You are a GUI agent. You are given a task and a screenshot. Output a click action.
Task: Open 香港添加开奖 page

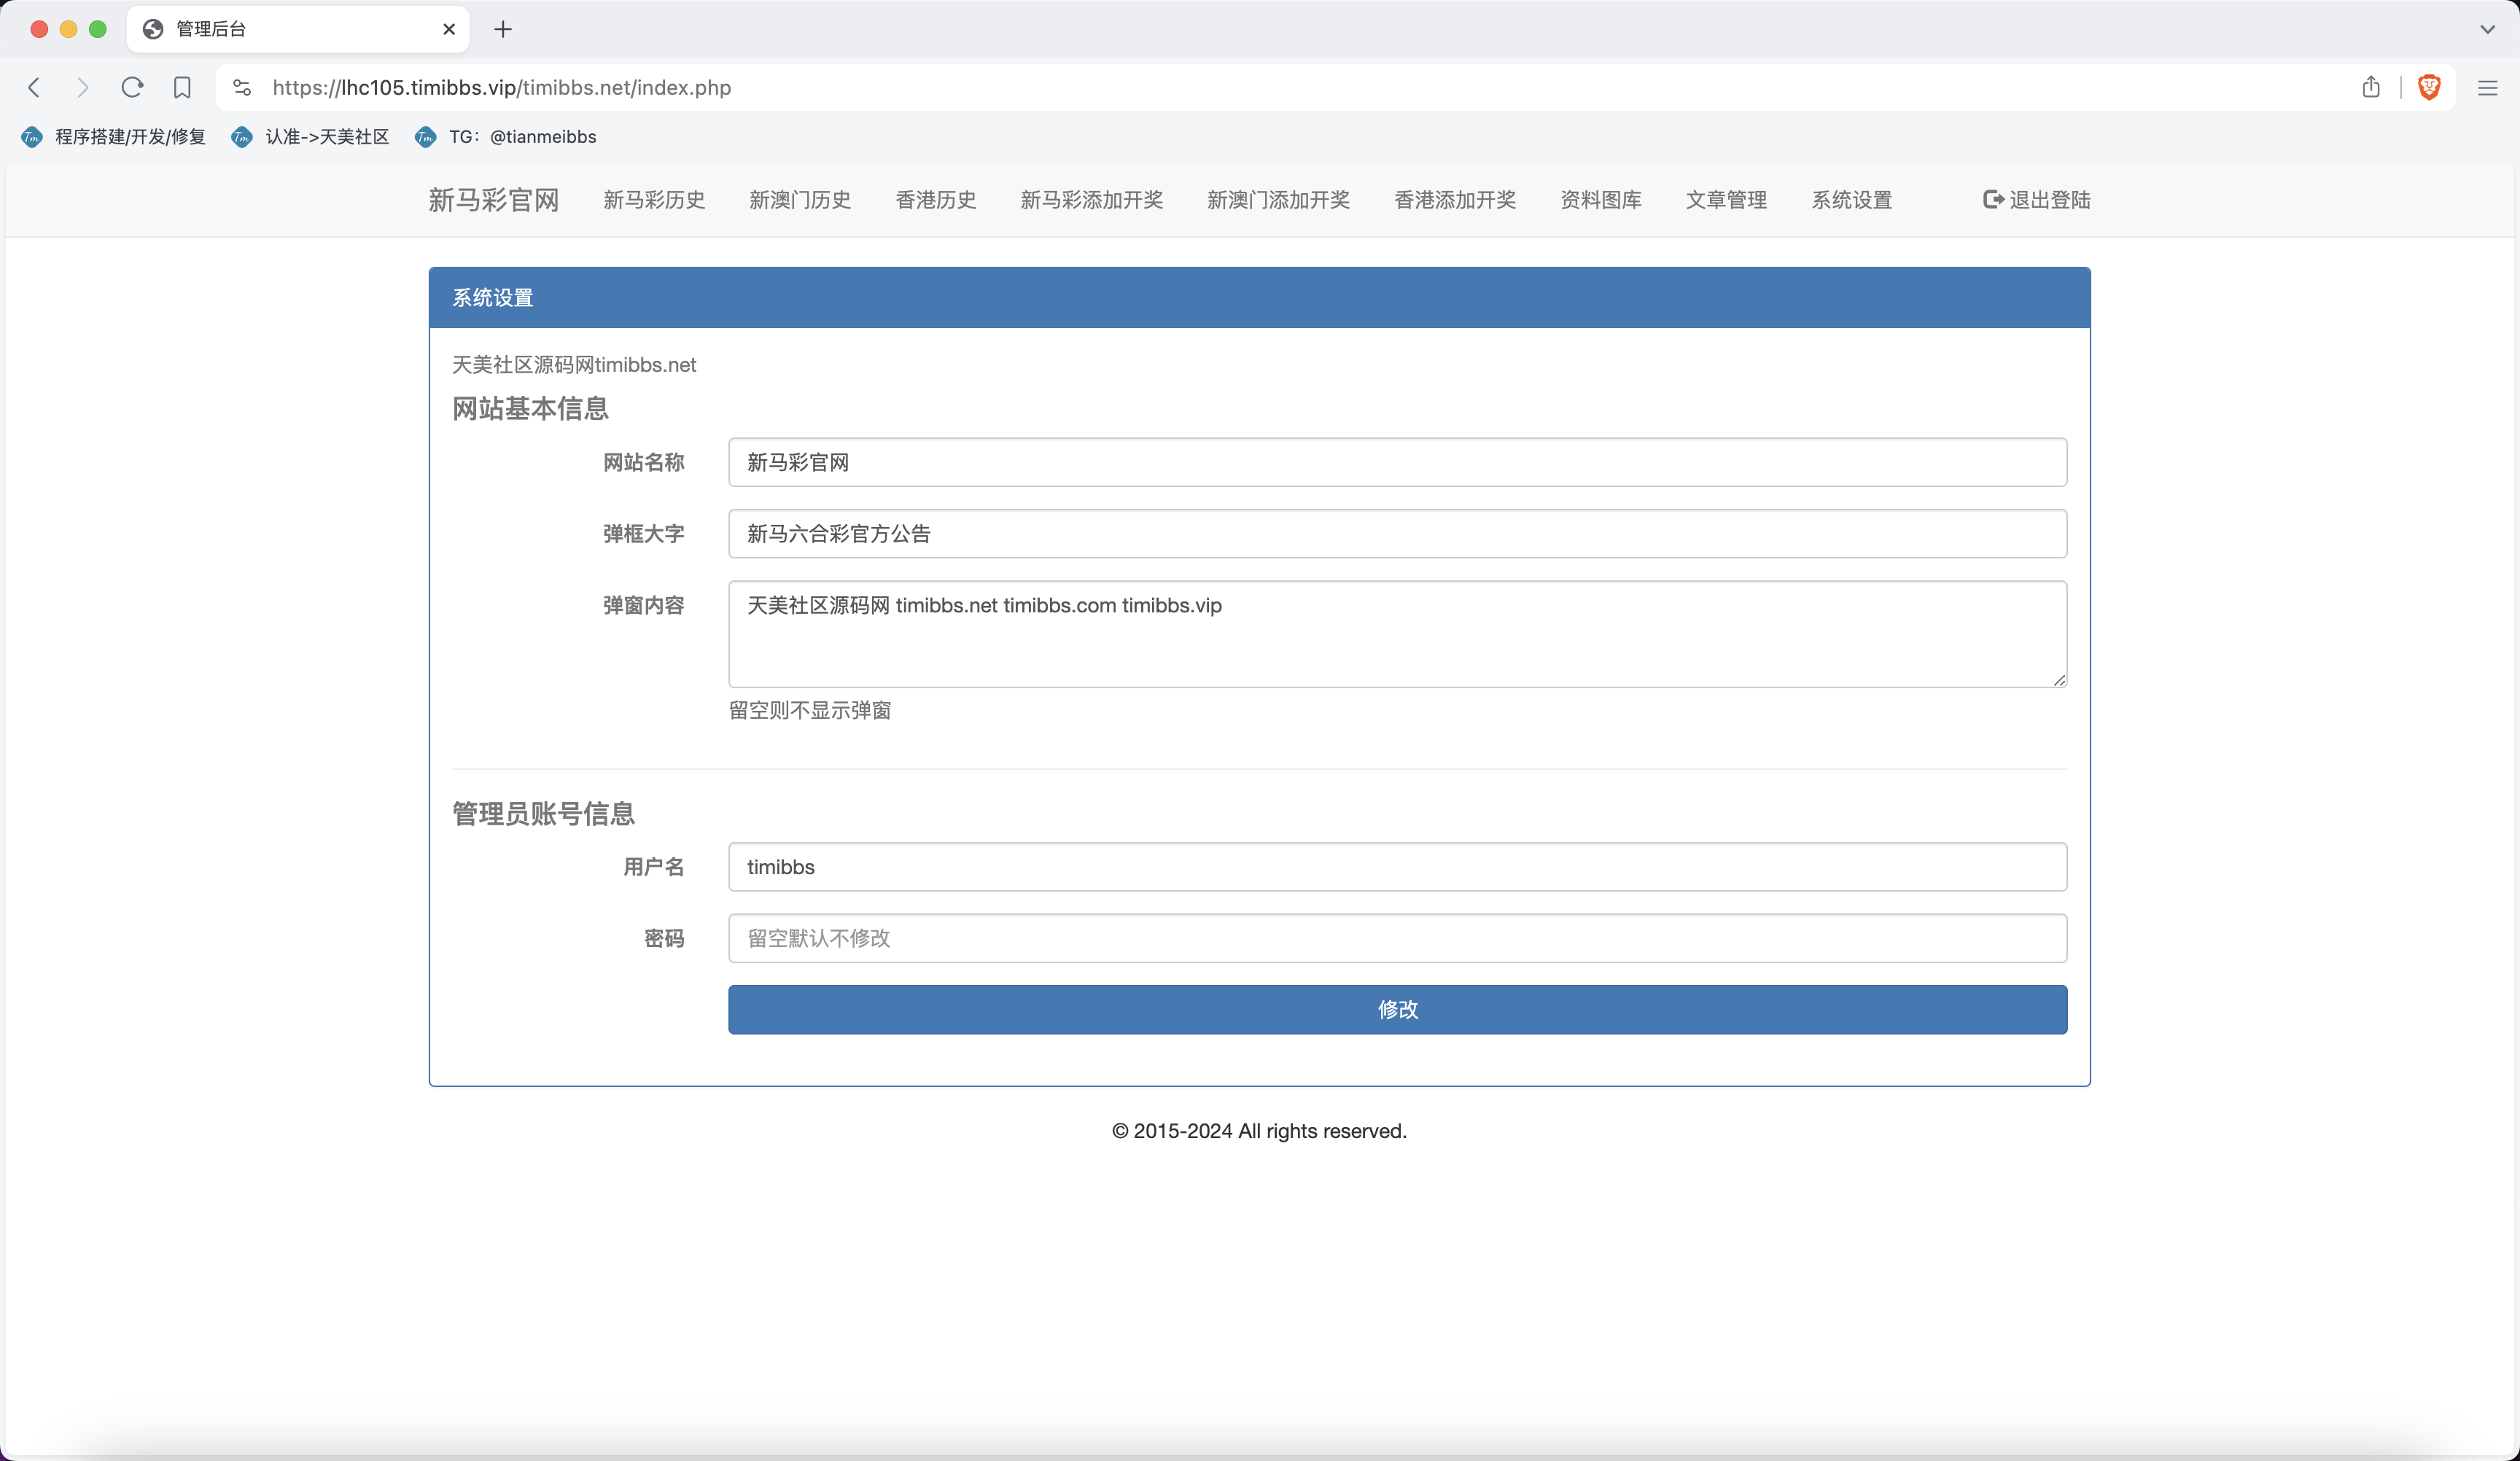pyautogui.click(x=1455, y=200)
